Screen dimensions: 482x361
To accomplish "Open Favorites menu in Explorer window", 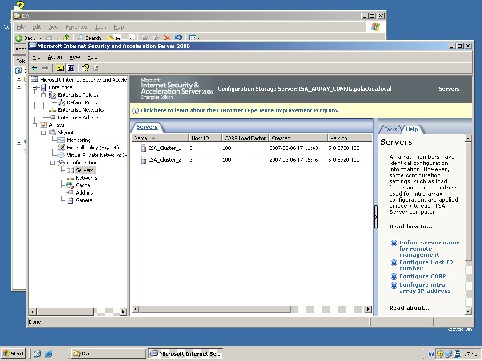I will point(76,27).
